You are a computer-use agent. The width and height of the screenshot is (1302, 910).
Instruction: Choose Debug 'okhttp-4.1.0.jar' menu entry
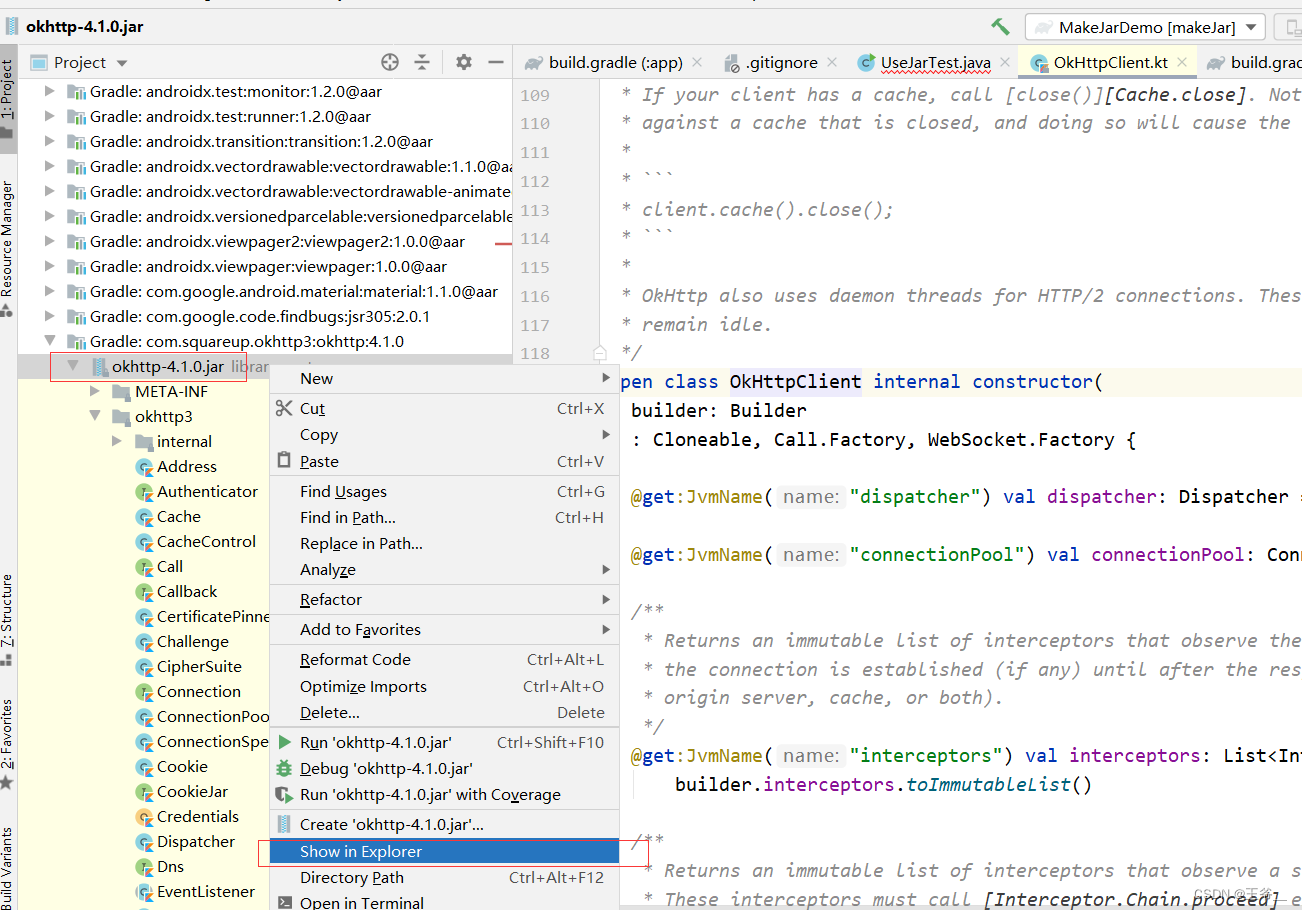coord(444,768)
